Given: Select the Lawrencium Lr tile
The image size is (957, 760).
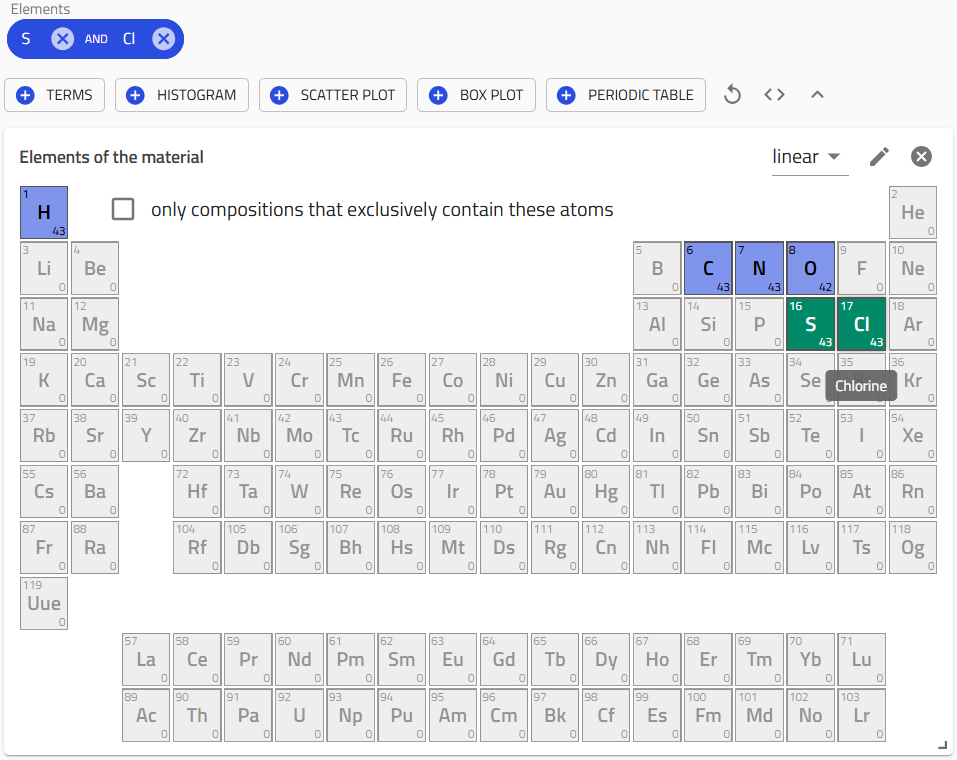Looking at the screenshot, I should tap(862, 715).
